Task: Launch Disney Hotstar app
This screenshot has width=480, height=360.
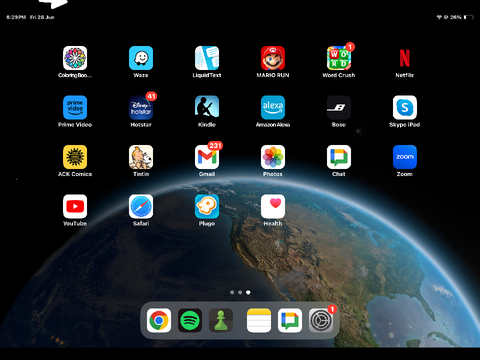Action: pyautogui.click(x=141, y=107)
